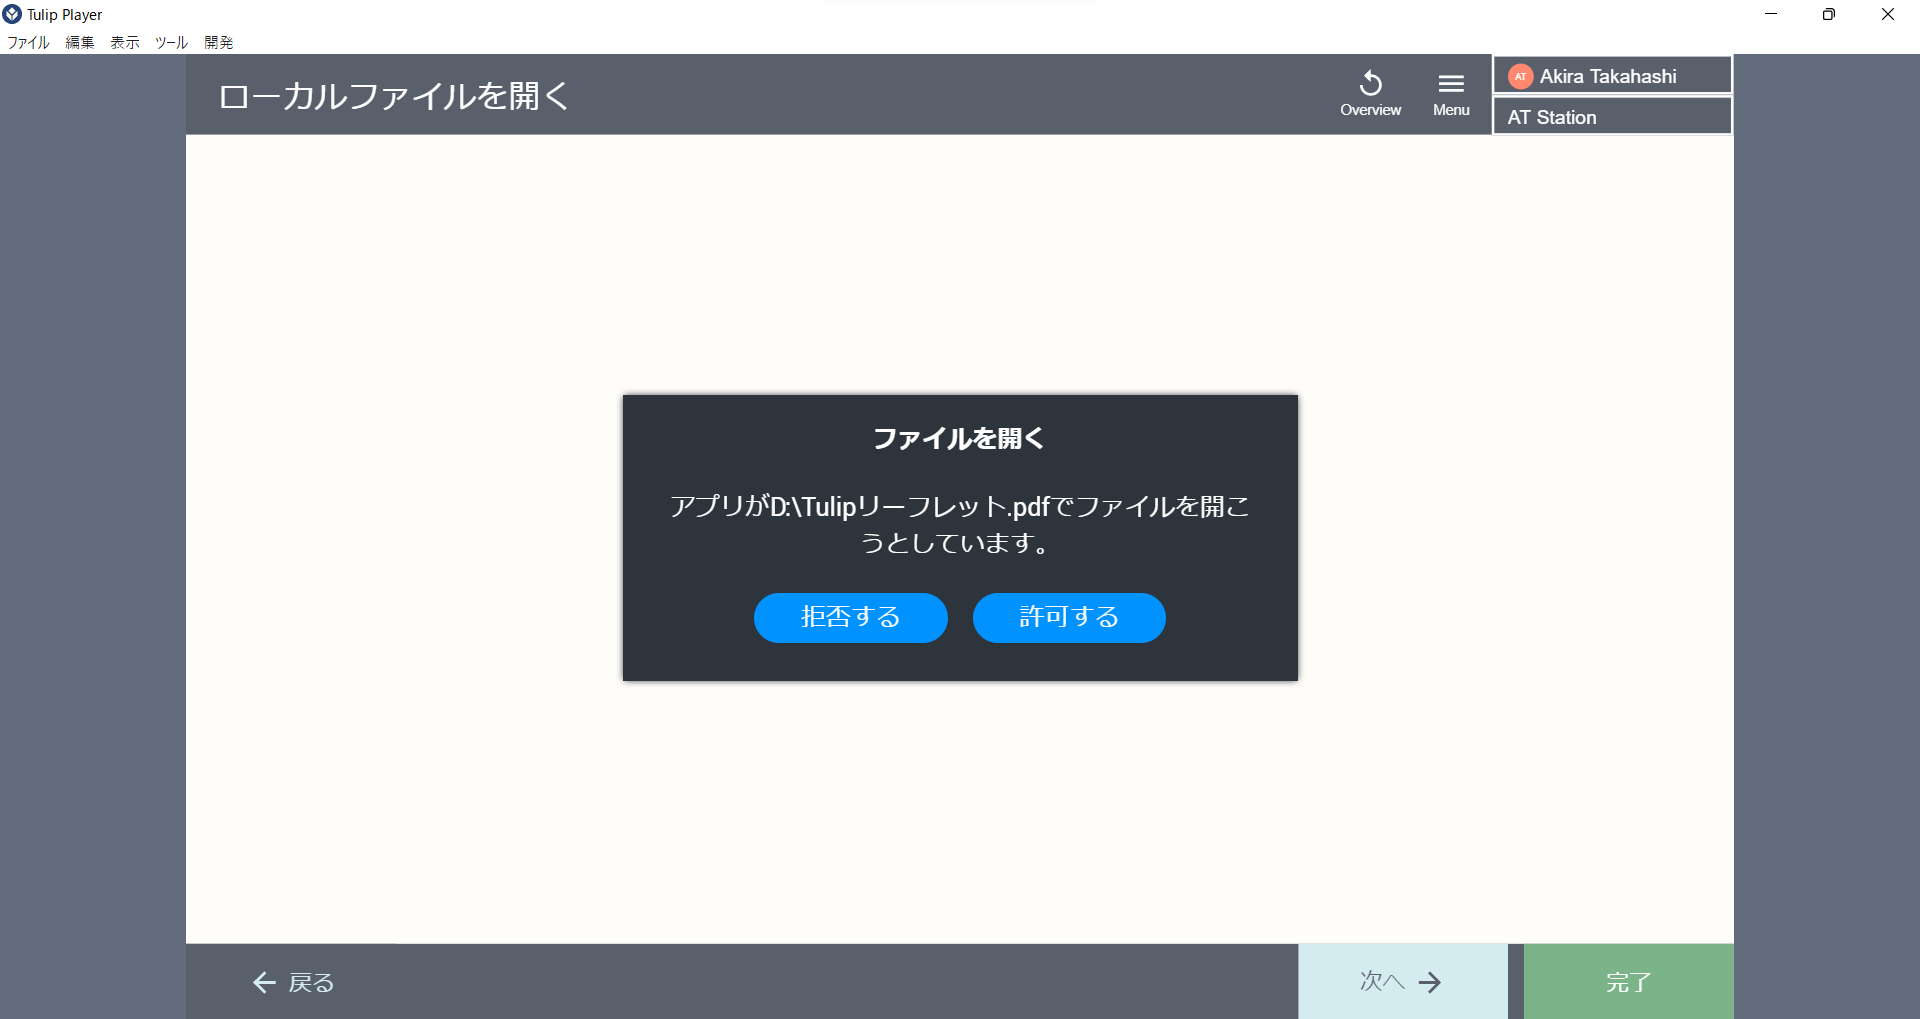Click the Akira Takahashi user name

[1608, 76]
